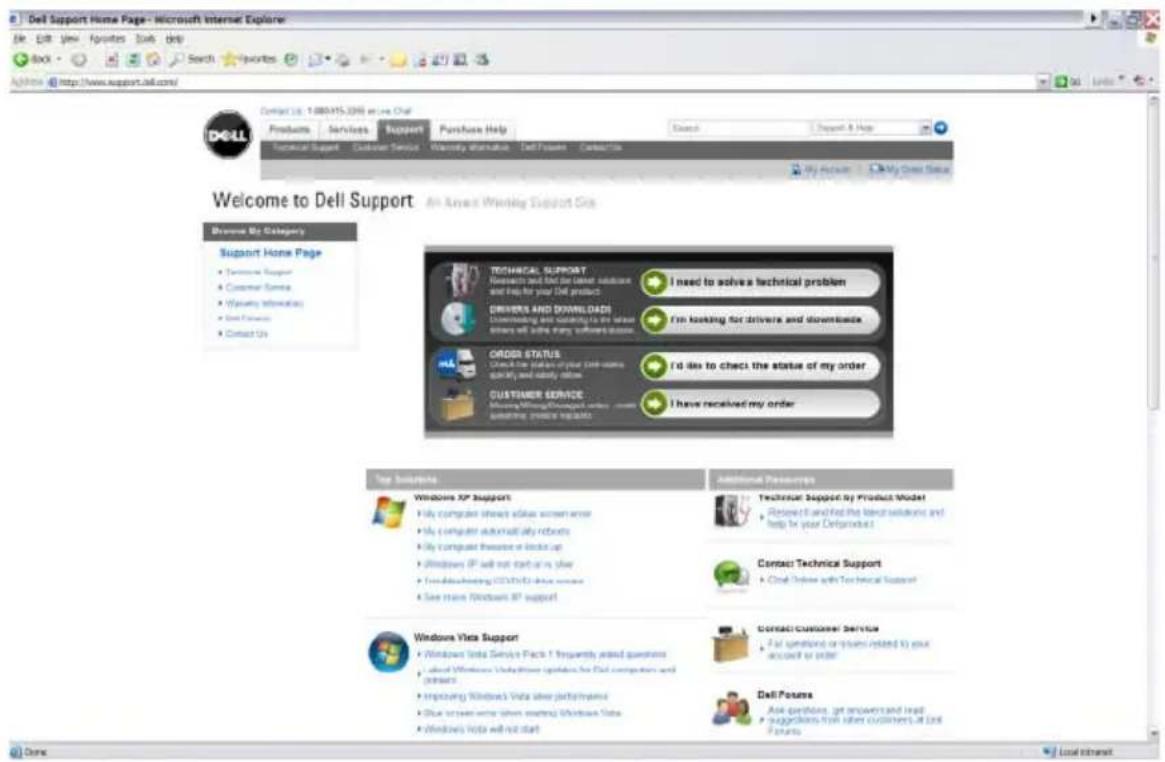Viewport: 1165px width, 762px height.
Task: Open the Back button history dropdown arrow
Action: pos(59,59)
